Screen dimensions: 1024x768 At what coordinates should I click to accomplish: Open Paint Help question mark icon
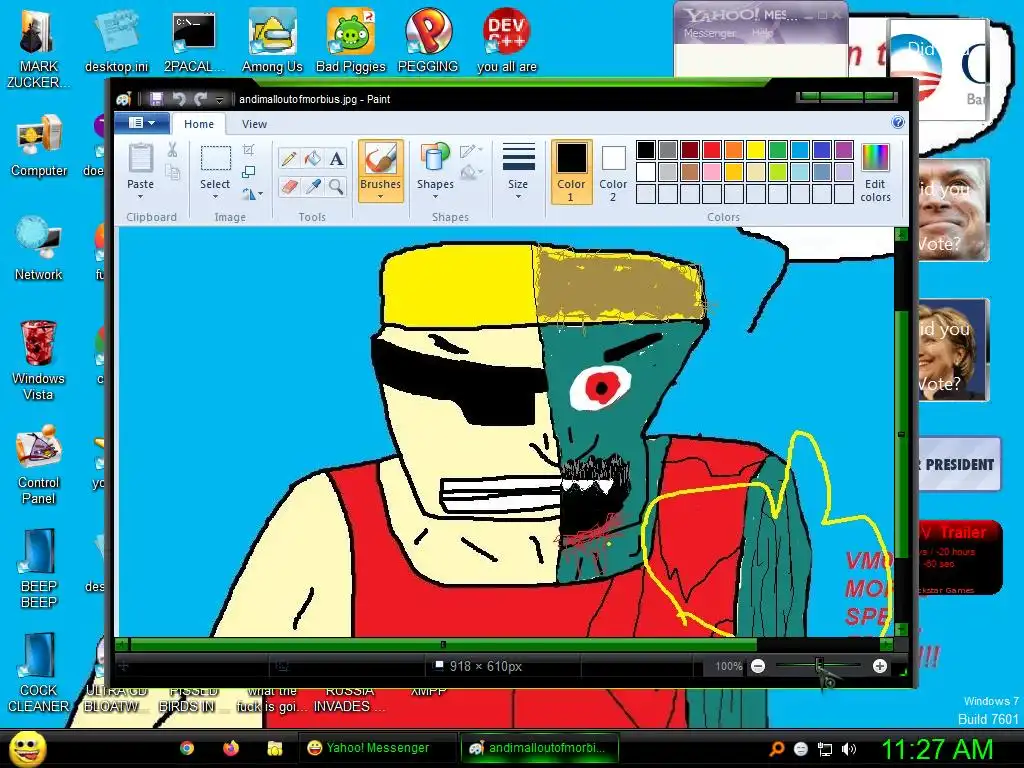(x=898, y=122)
